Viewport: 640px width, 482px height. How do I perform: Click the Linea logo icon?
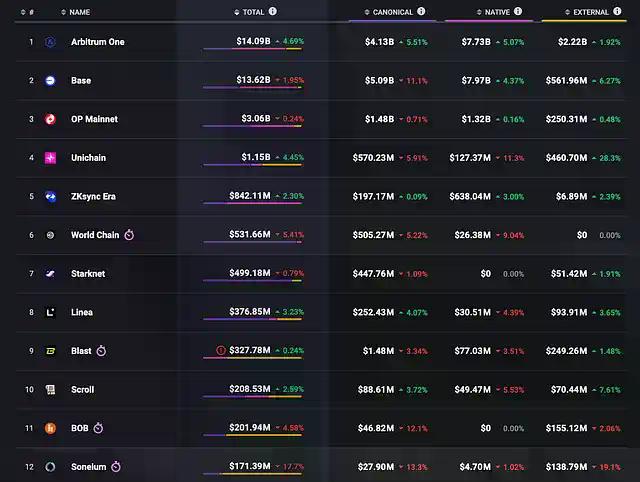[x=50, y=313]
